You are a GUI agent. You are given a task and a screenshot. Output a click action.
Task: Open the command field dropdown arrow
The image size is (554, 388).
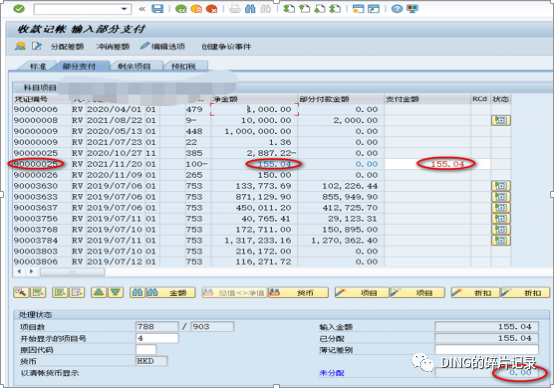(124, 9)
